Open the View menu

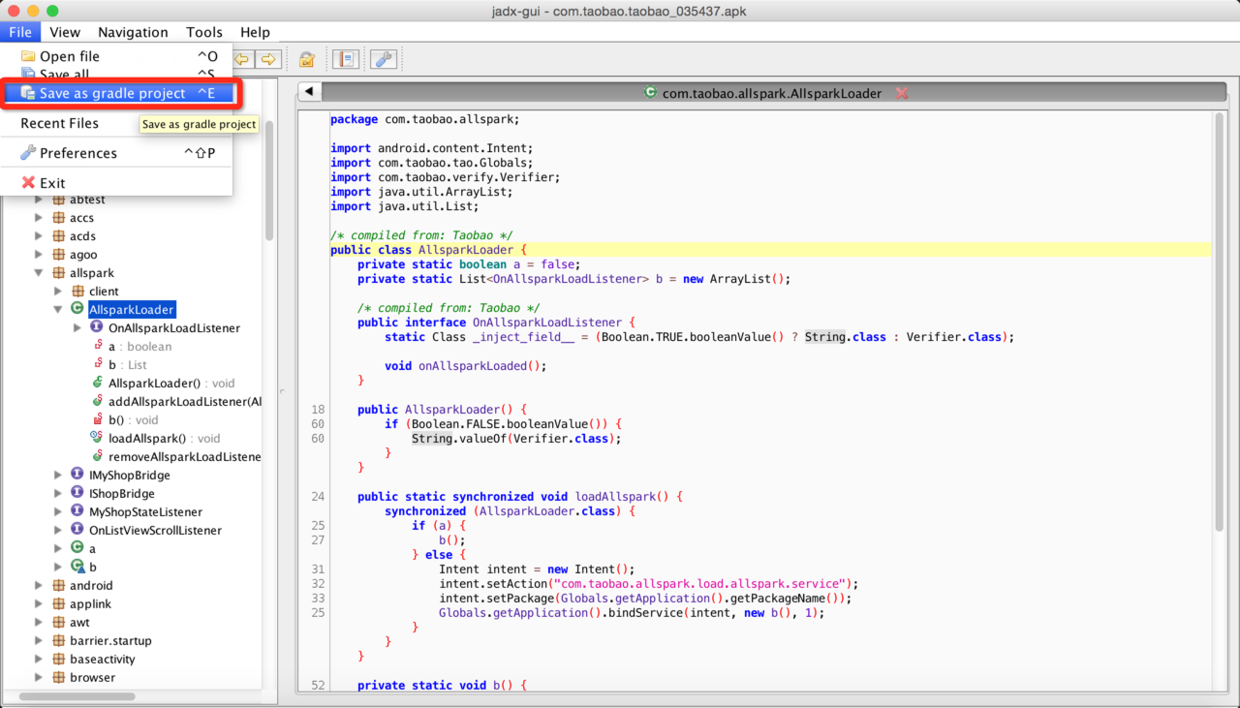(65, 32)
